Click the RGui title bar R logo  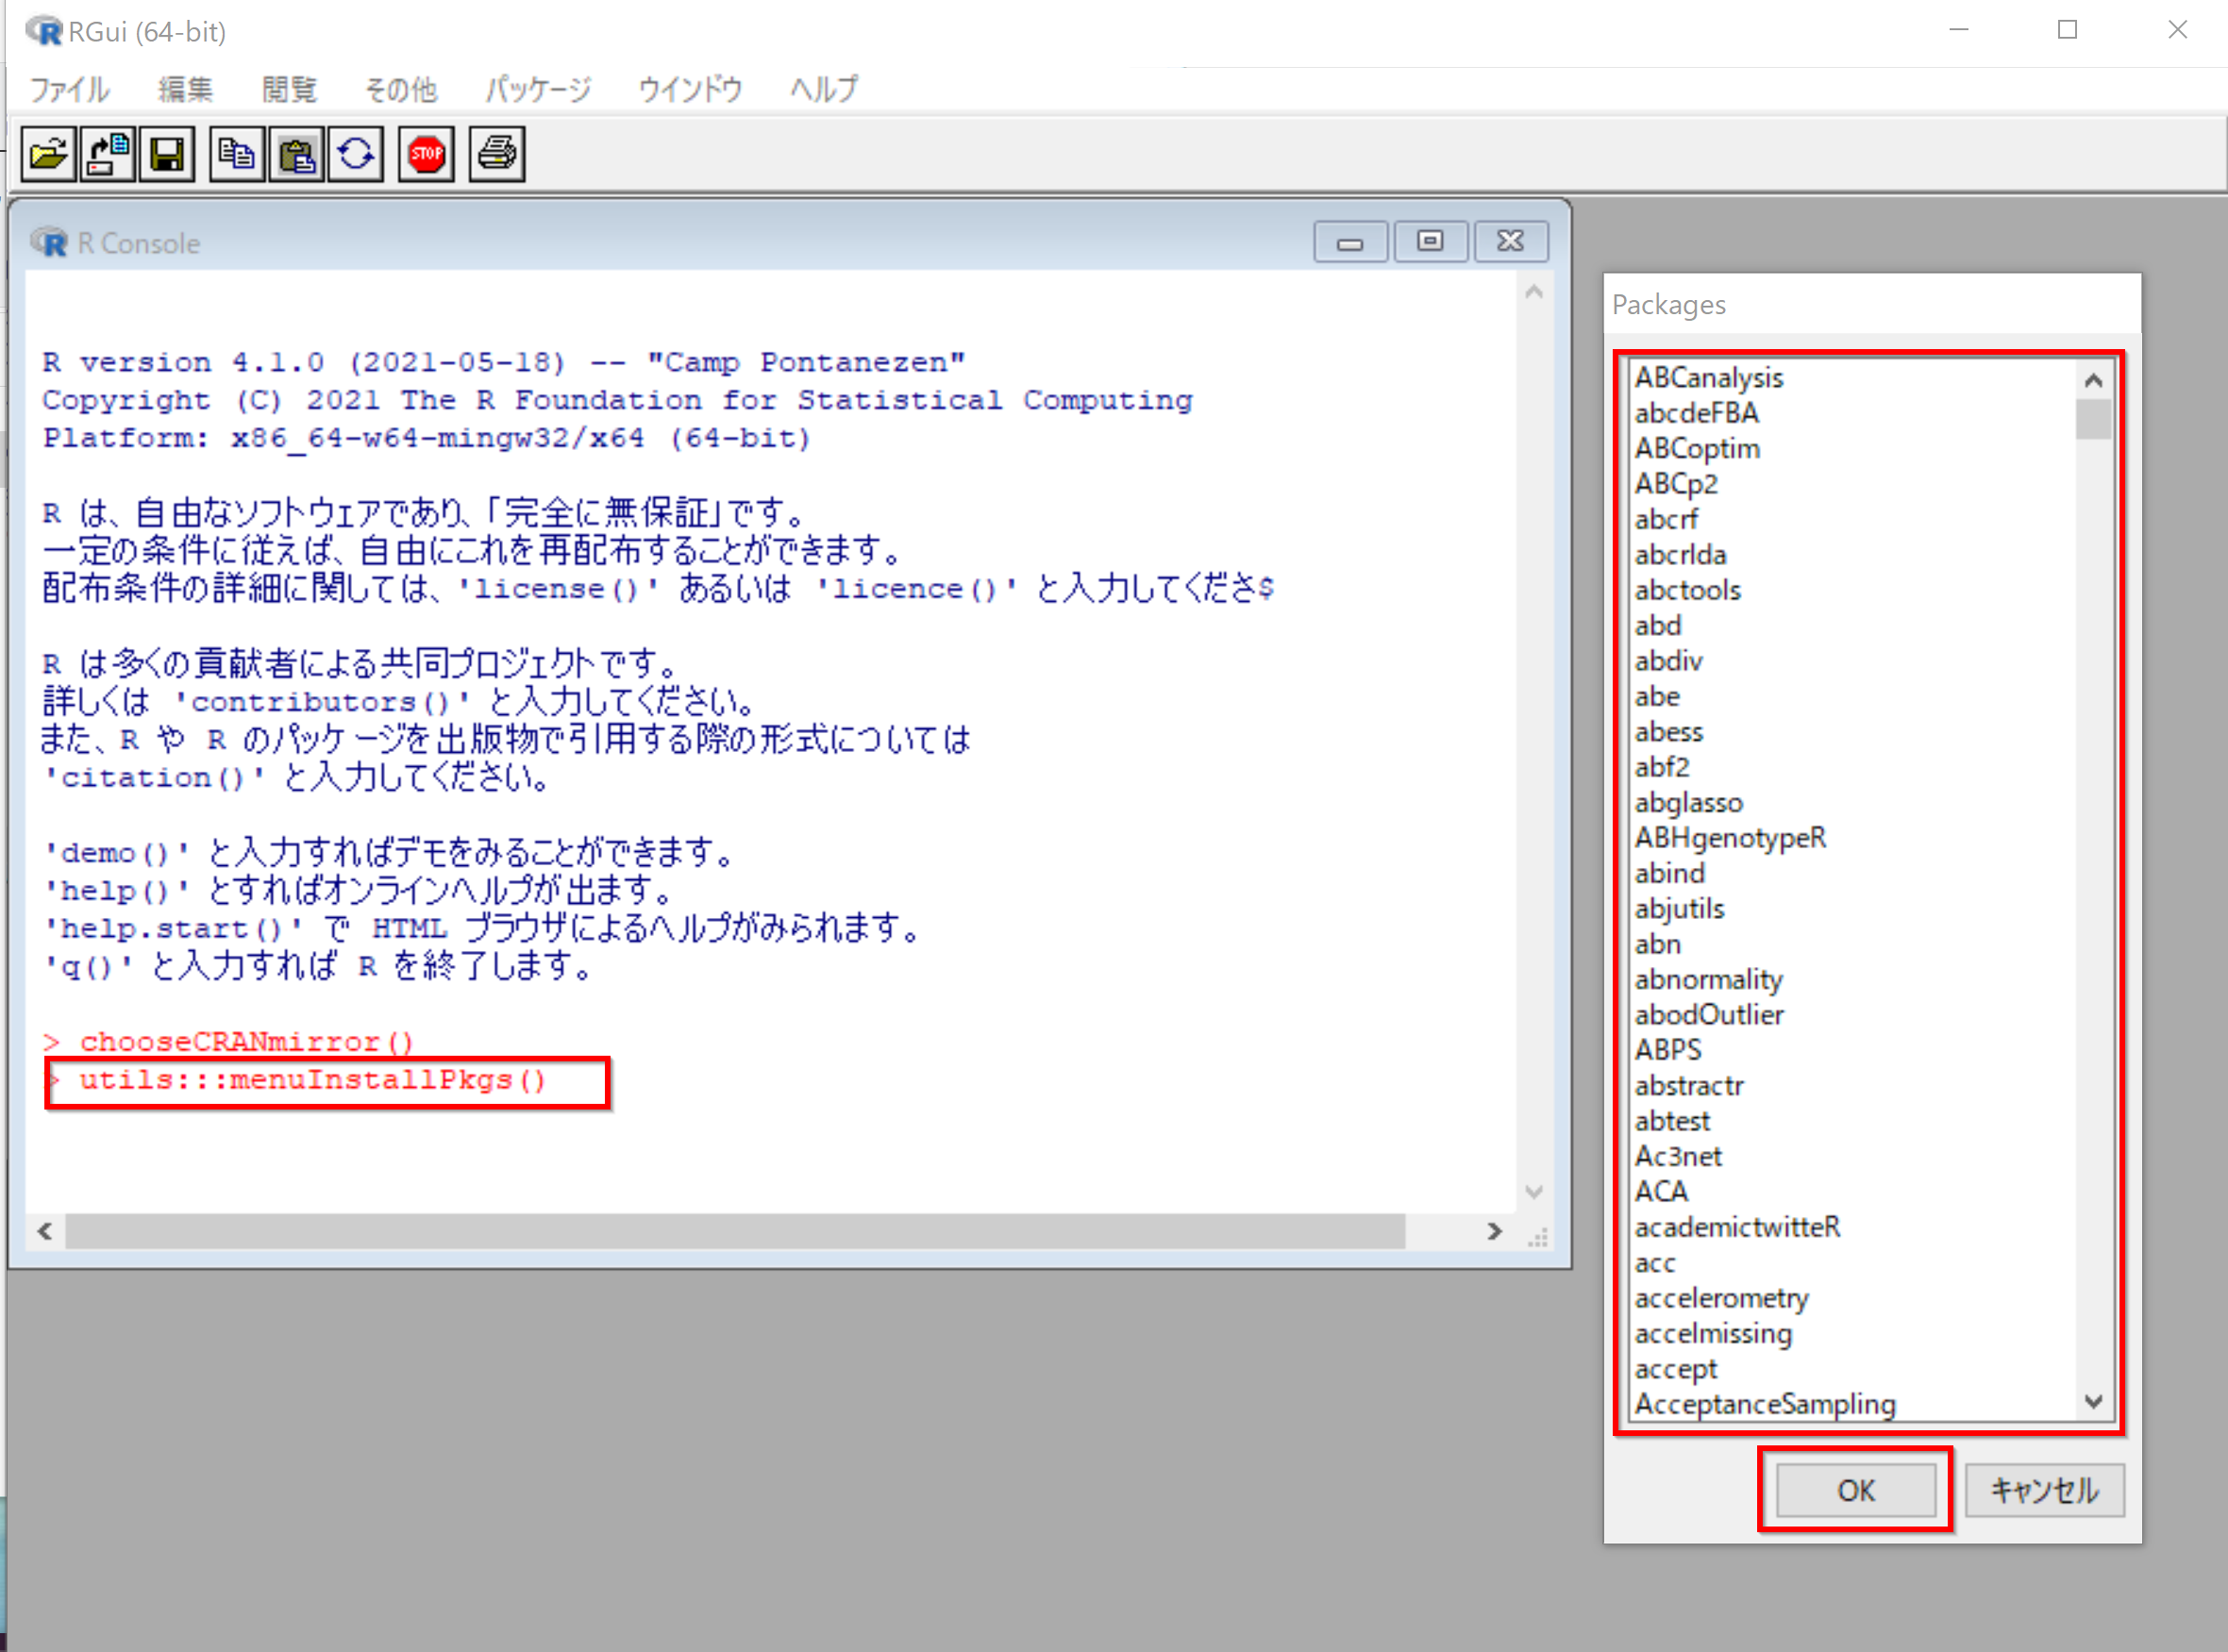pyautogui.click(x=44, y=31)
